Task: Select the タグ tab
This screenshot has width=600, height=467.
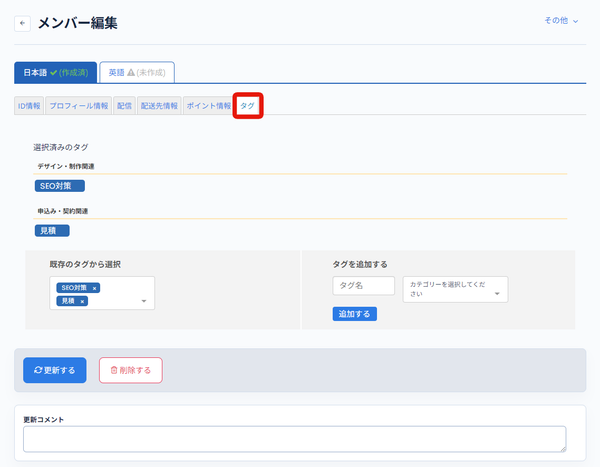Action: click(248, 106)
